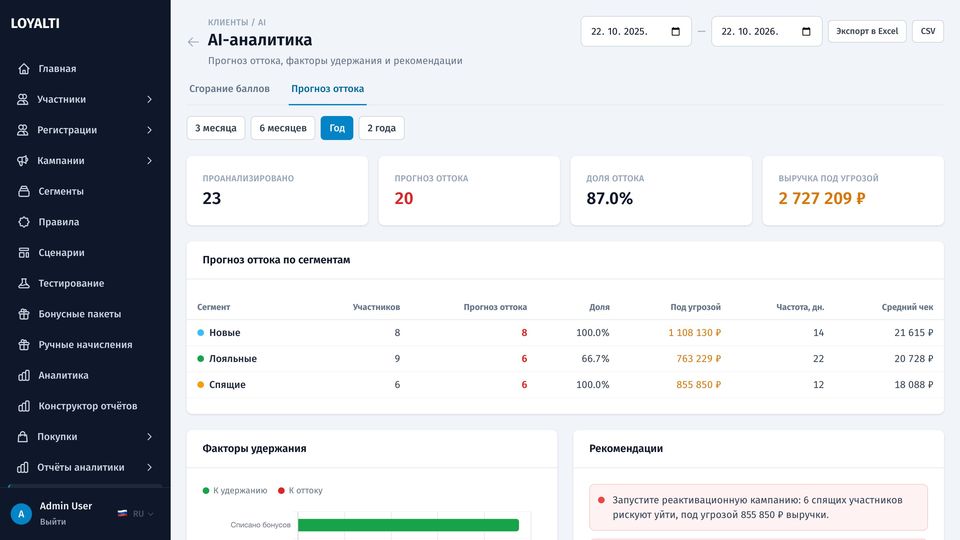Screen dimensions: 960x540
Task: Click the LOYALTI logo
Action: point(35,23)
